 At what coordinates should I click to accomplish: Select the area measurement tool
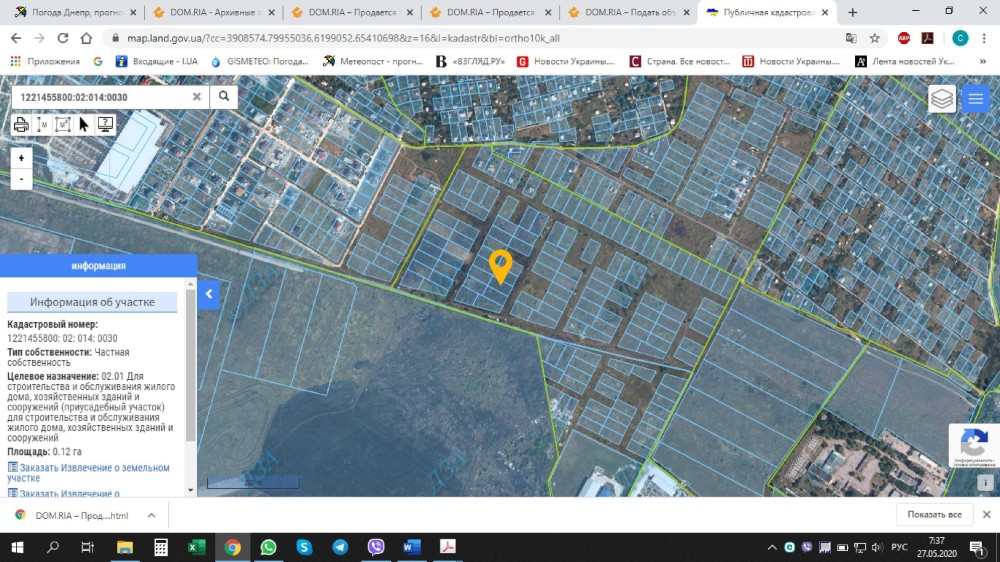tap(63, 124)
